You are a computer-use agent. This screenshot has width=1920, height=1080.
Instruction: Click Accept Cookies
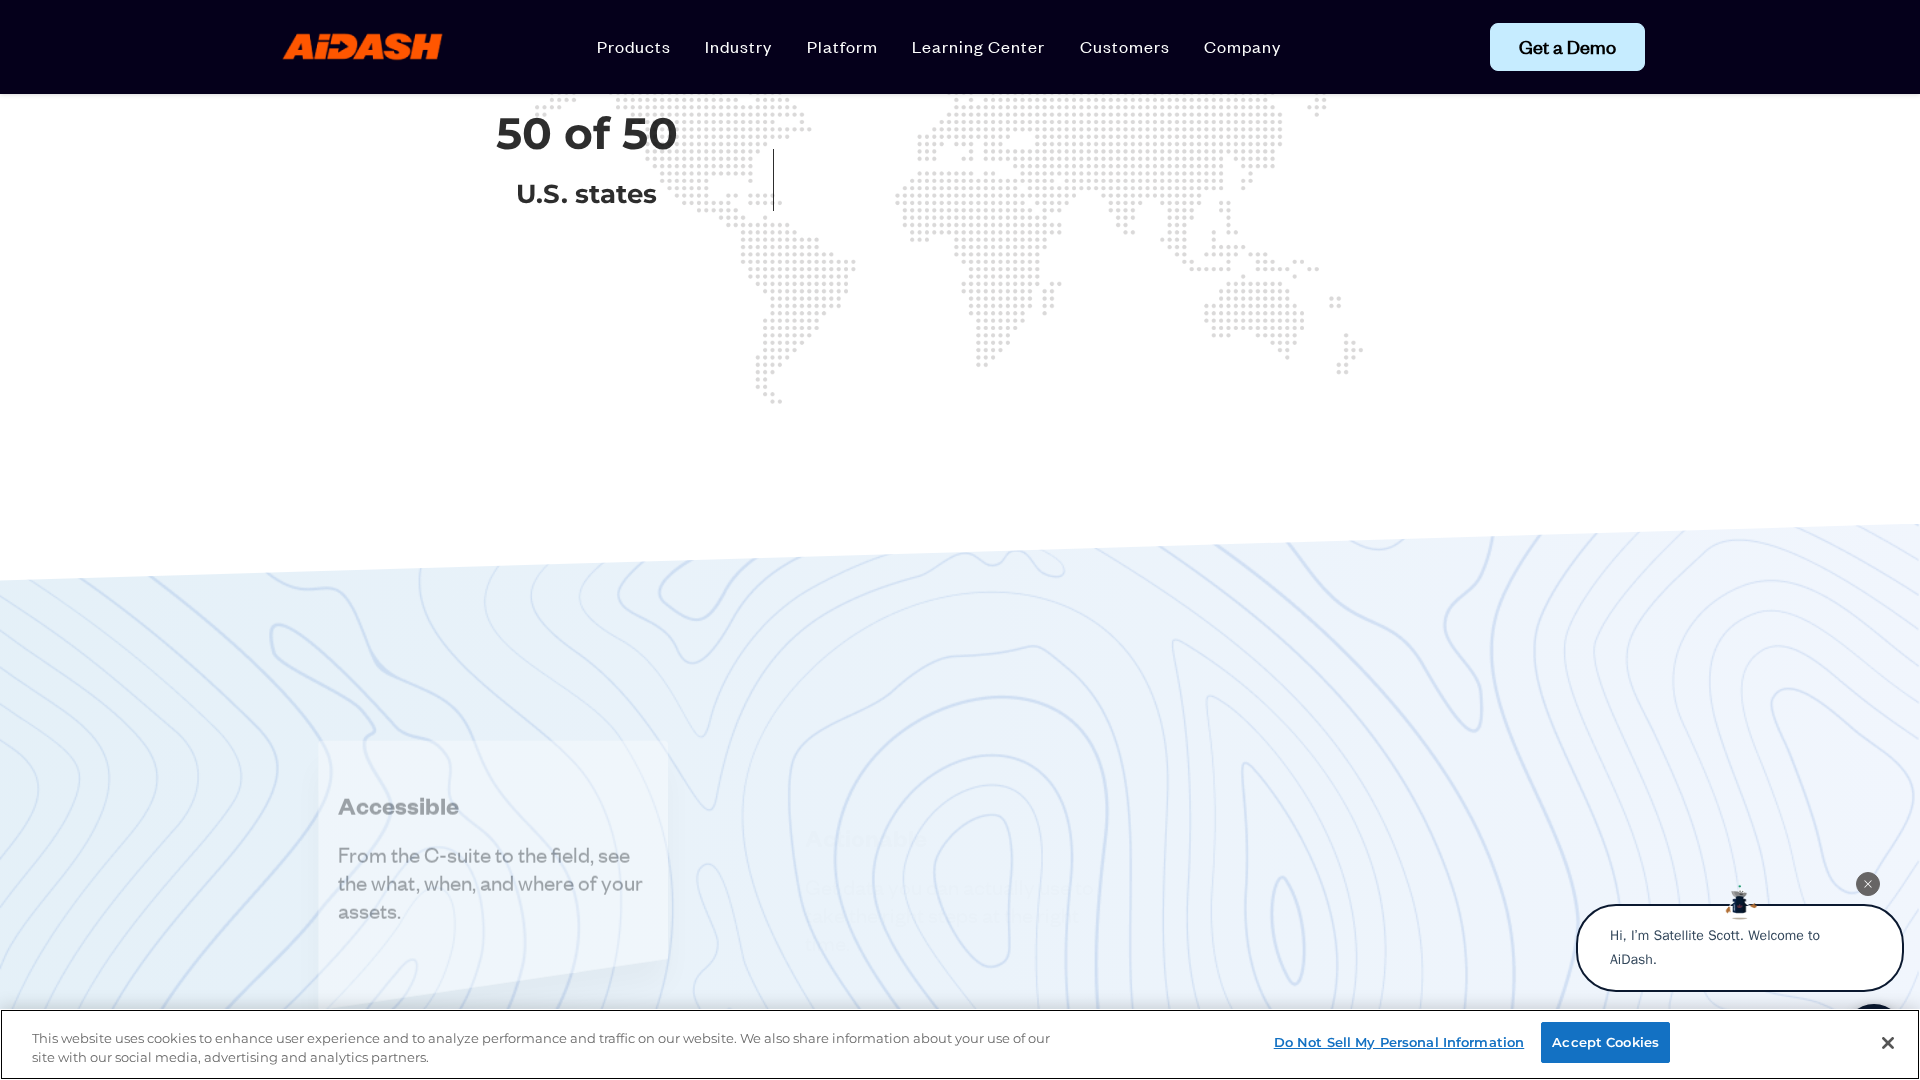pos(1605,1042)
